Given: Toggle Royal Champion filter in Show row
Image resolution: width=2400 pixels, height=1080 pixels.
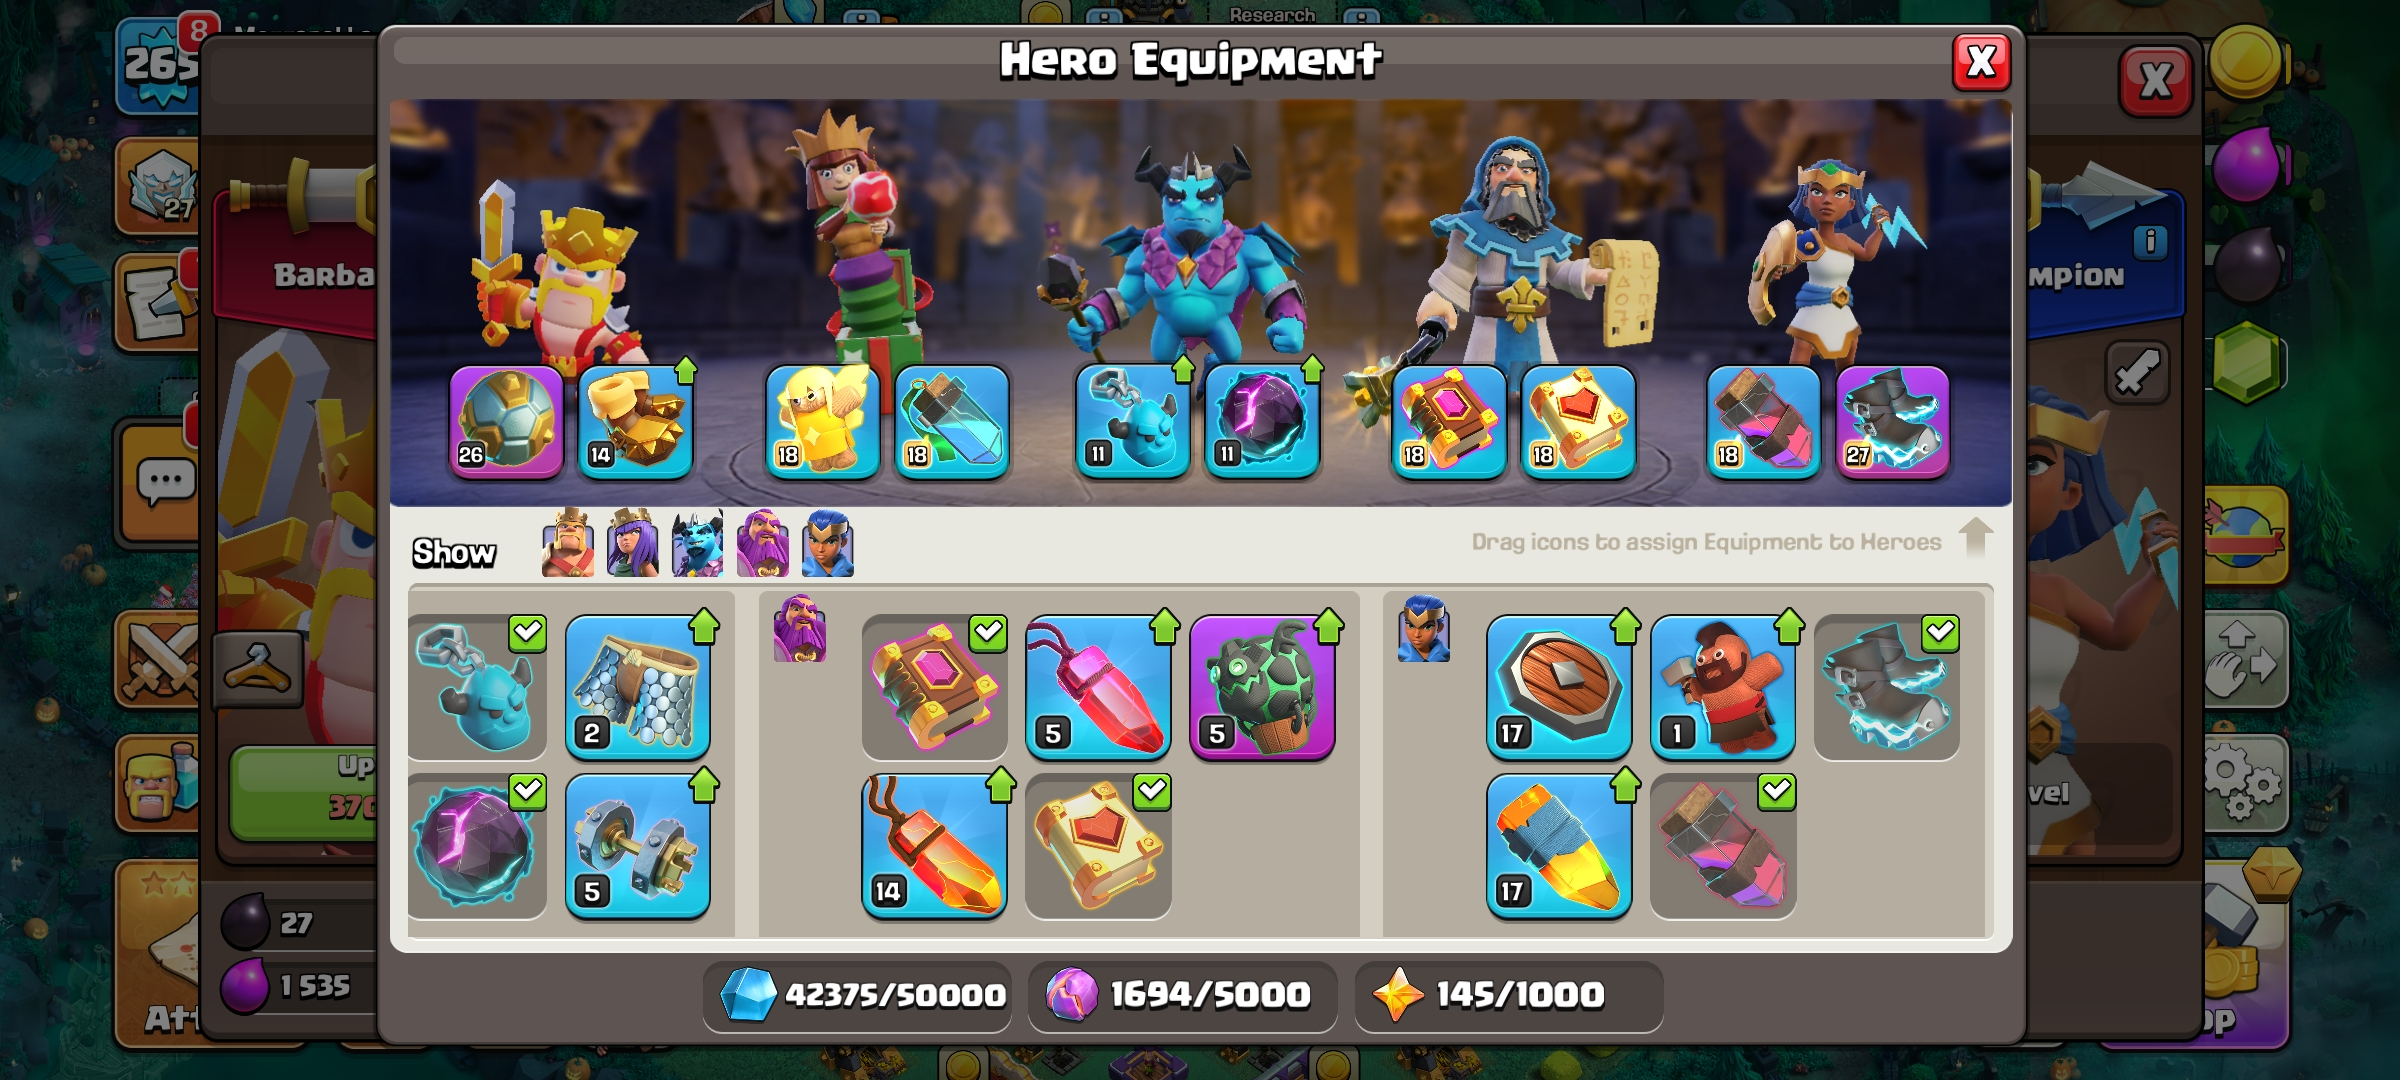Looking at the screenshot, I should click(x=828, y=544).
